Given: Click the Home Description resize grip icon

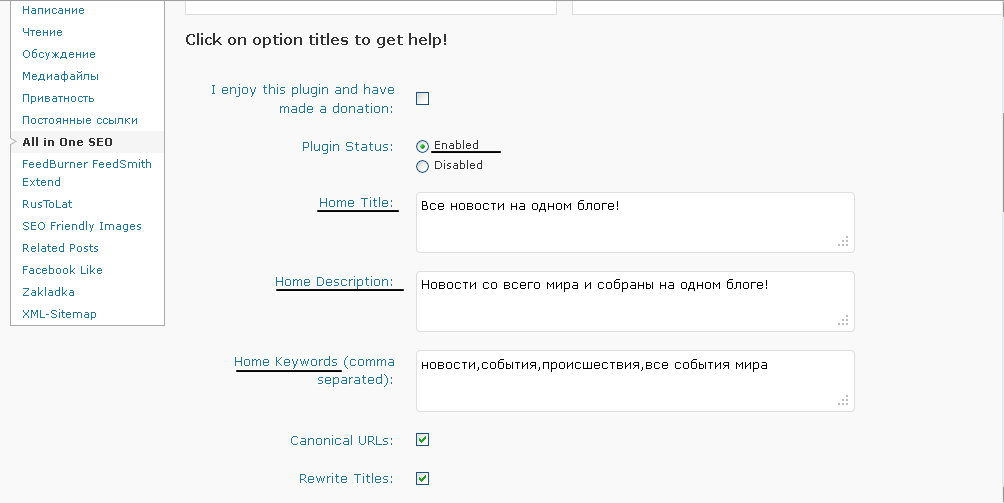Looking at the screenshot, I should [843, 320].
